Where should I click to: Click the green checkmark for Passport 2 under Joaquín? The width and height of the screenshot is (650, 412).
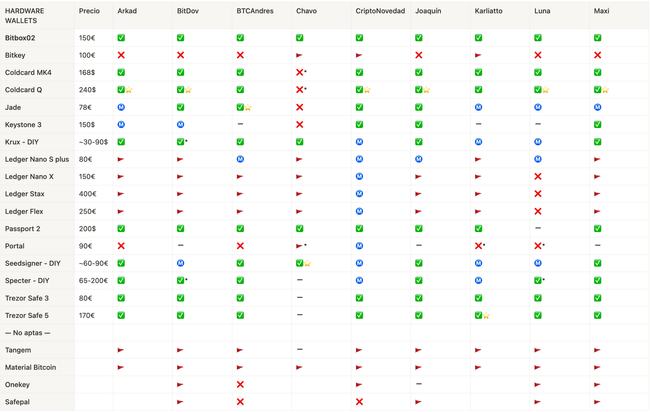pos(418,228)
